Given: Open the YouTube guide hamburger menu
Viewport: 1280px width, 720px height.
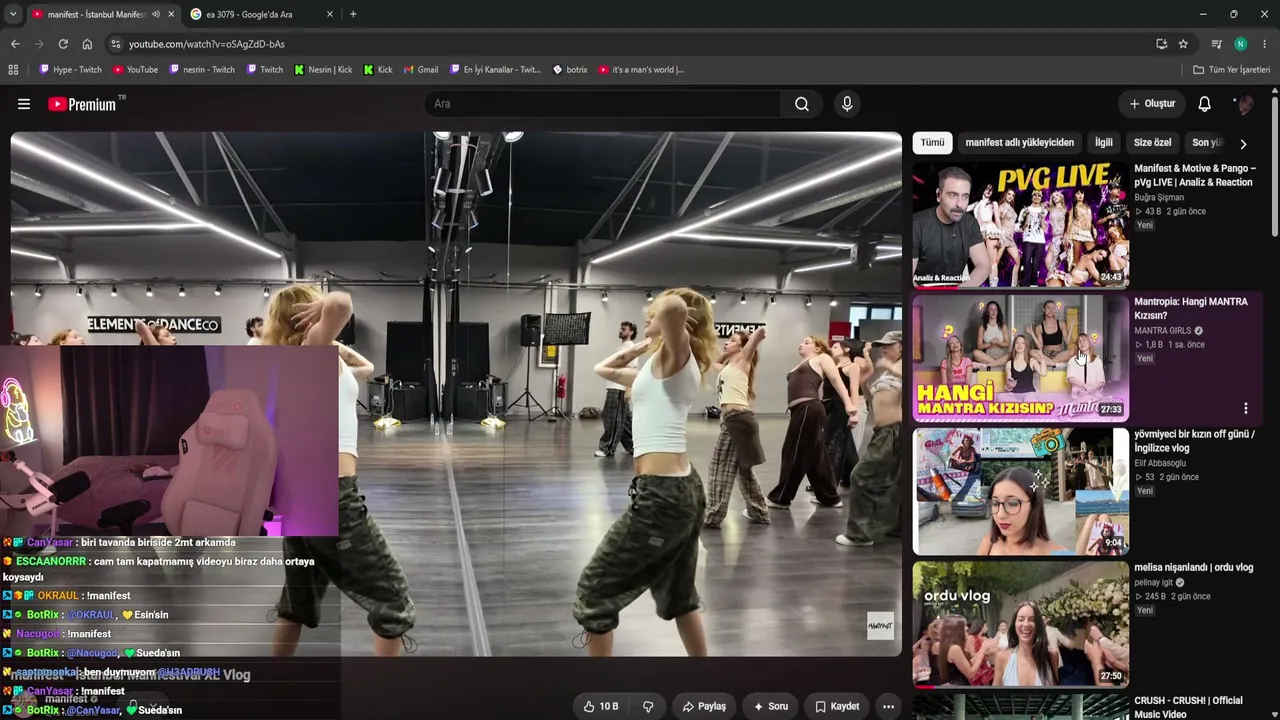Looking at the screenshot, I should click(24, 104).
